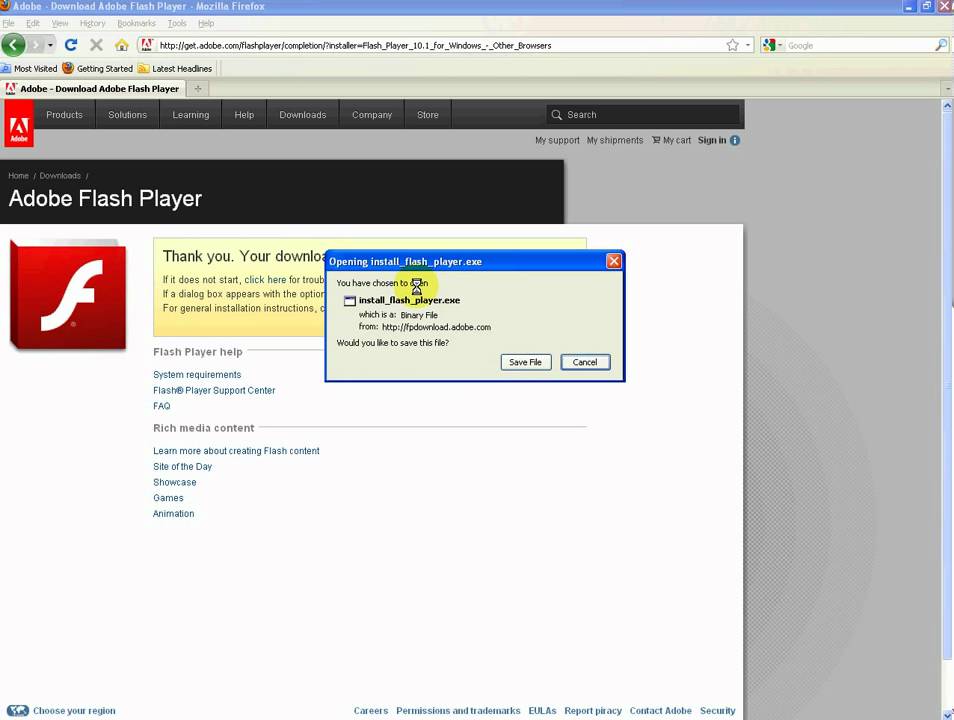
Task: Open Getting Started bookmark
Action: pos(98,68)
